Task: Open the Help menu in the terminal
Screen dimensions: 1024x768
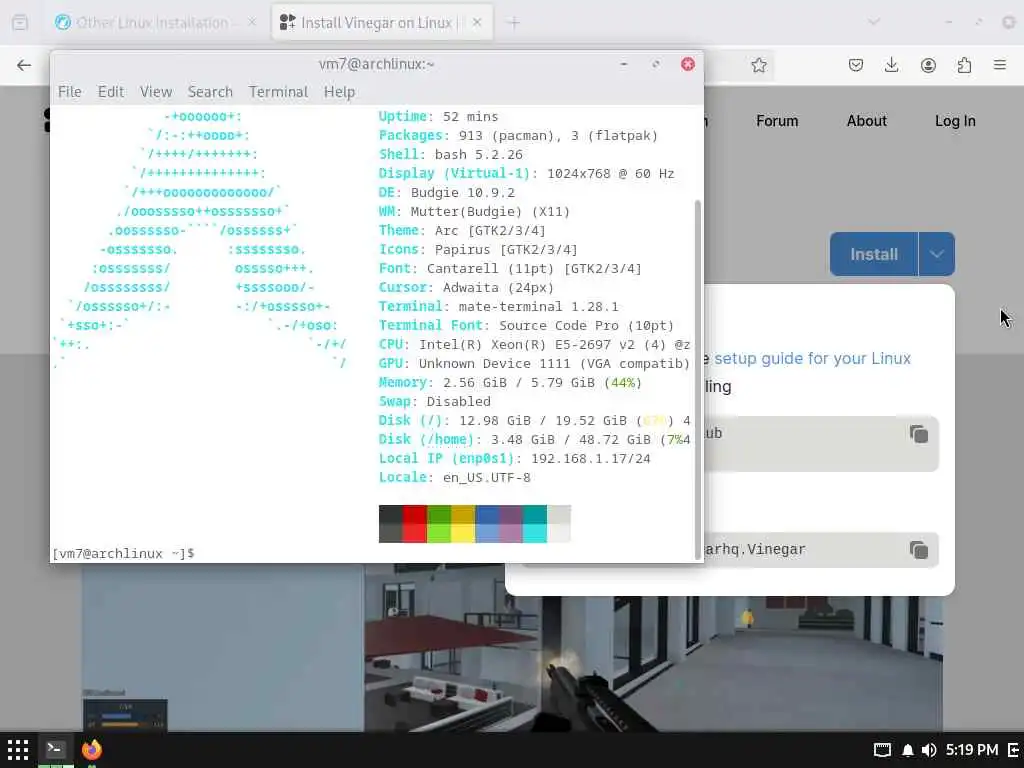Action: pos(340,92)
